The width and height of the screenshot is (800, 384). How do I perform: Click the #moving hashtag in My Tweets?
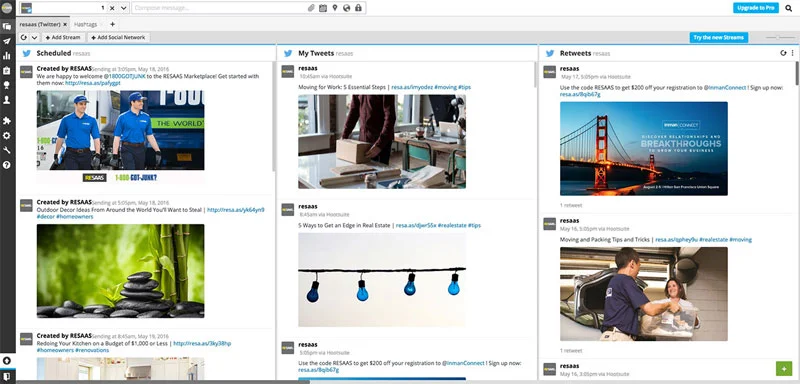tap(446, 87)
